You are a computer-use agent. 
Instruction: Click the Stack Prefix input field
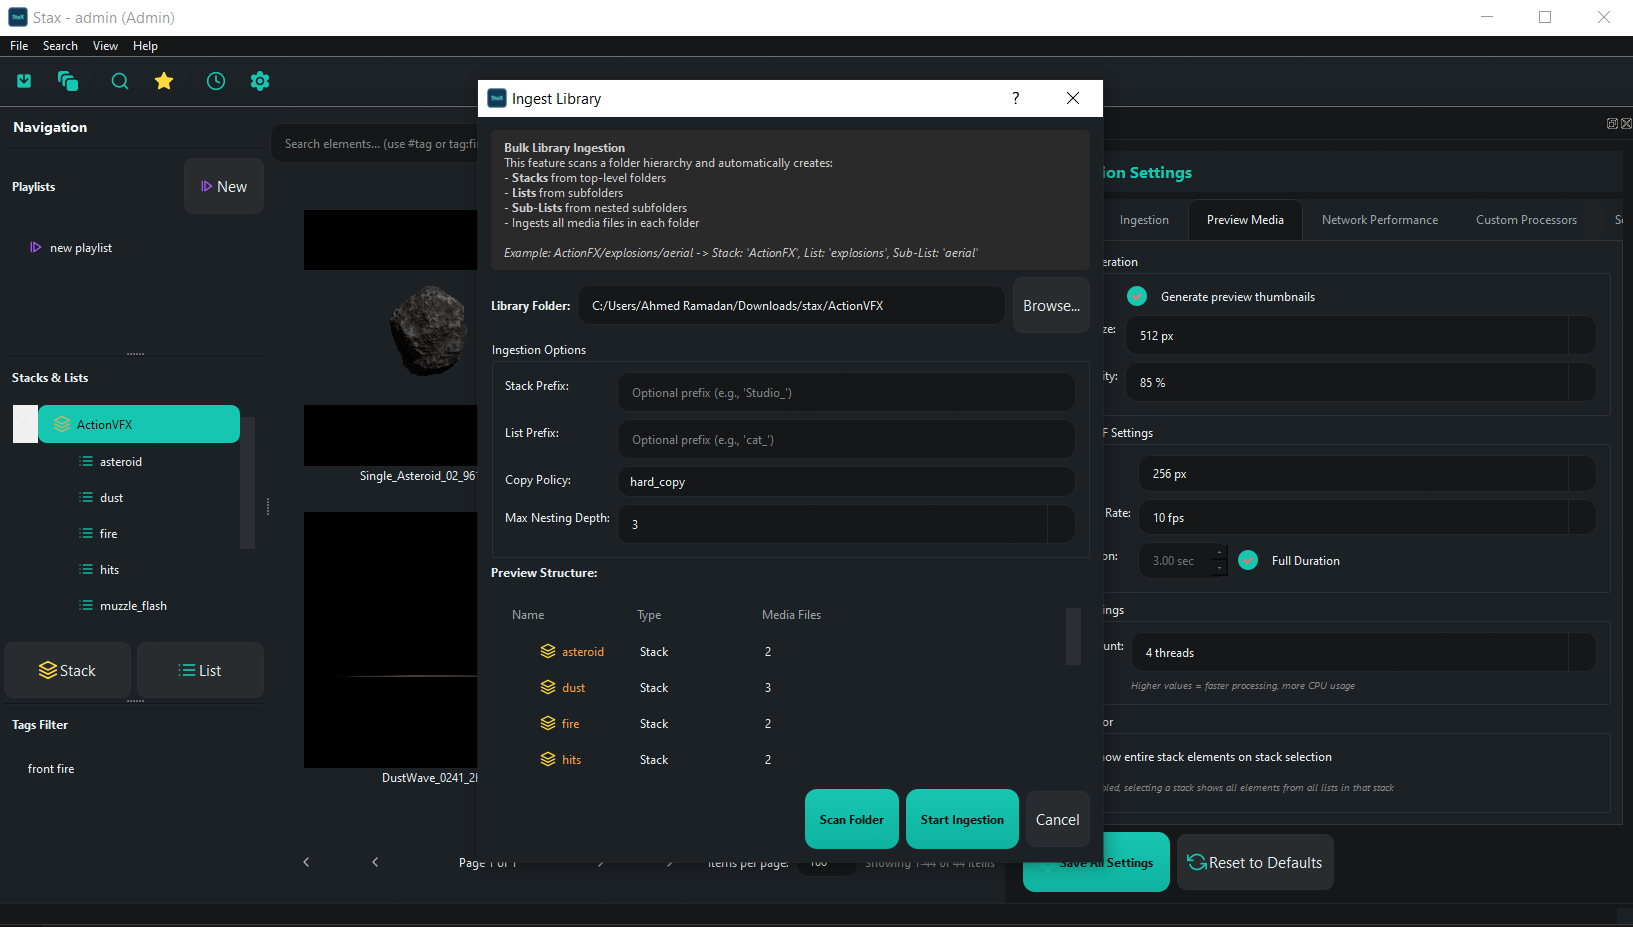tap(845, 393)
